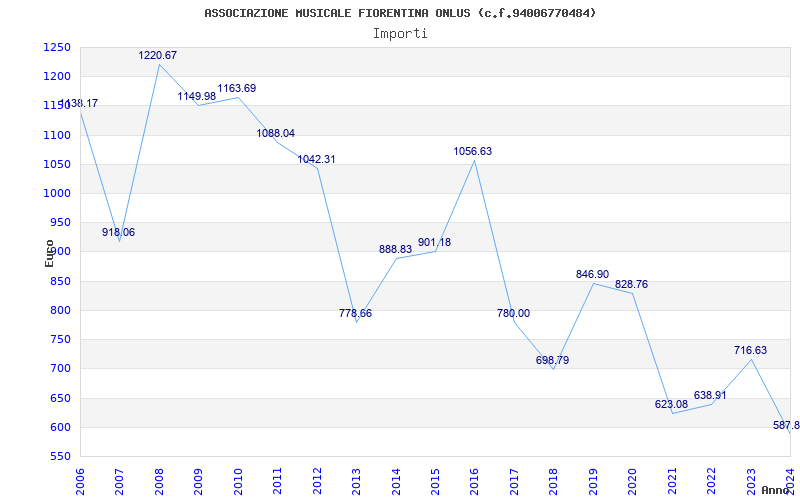Select the 650 y-axis value
The image size is (800, 500).
[x=60, y=398]
